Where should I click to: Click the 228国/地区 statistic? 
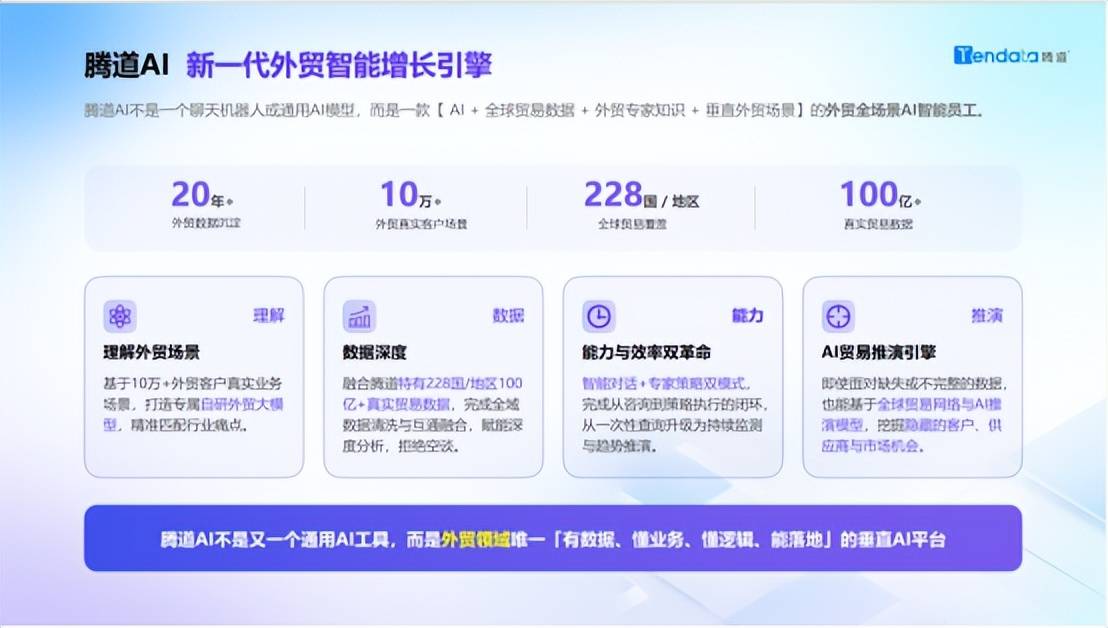pos(642,195)
